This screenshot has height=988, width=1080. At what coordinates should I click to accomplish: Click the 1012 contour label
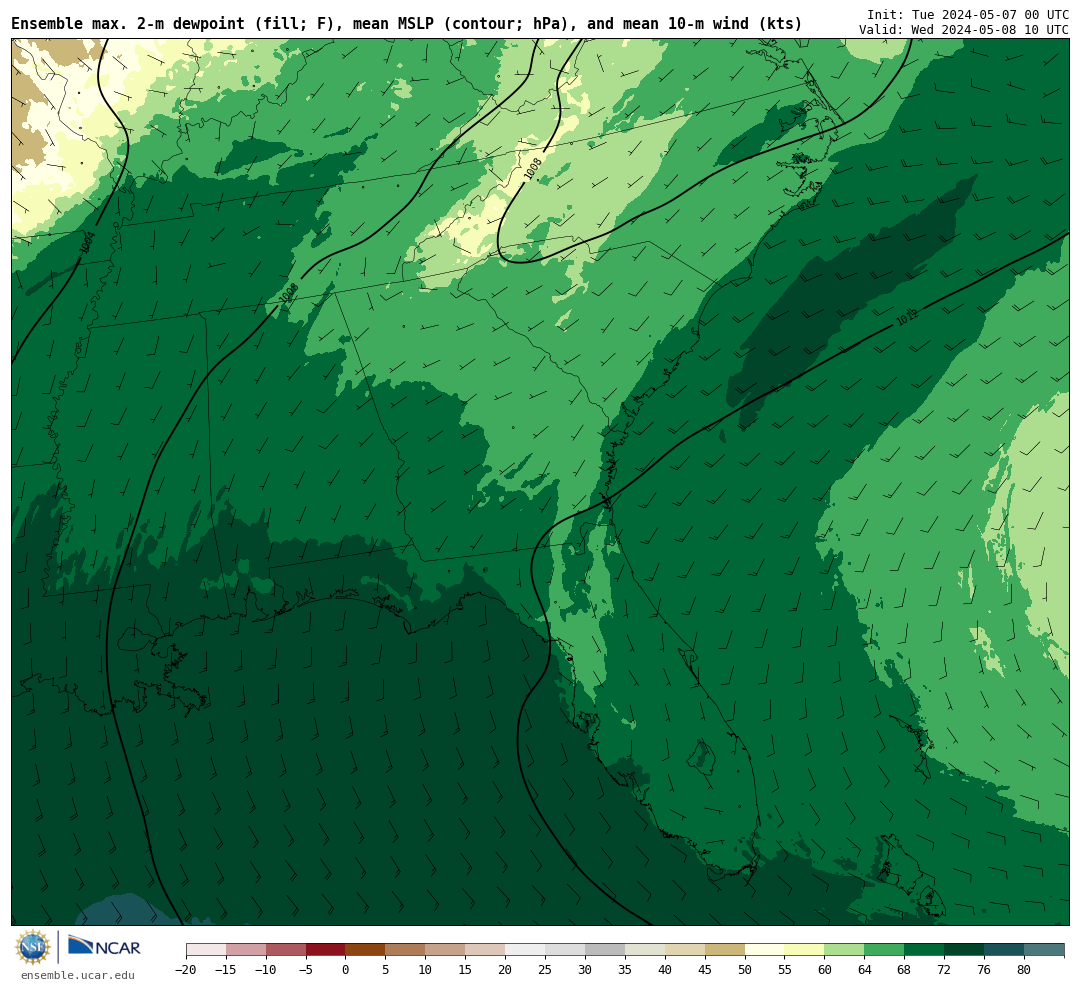[907, 317]
